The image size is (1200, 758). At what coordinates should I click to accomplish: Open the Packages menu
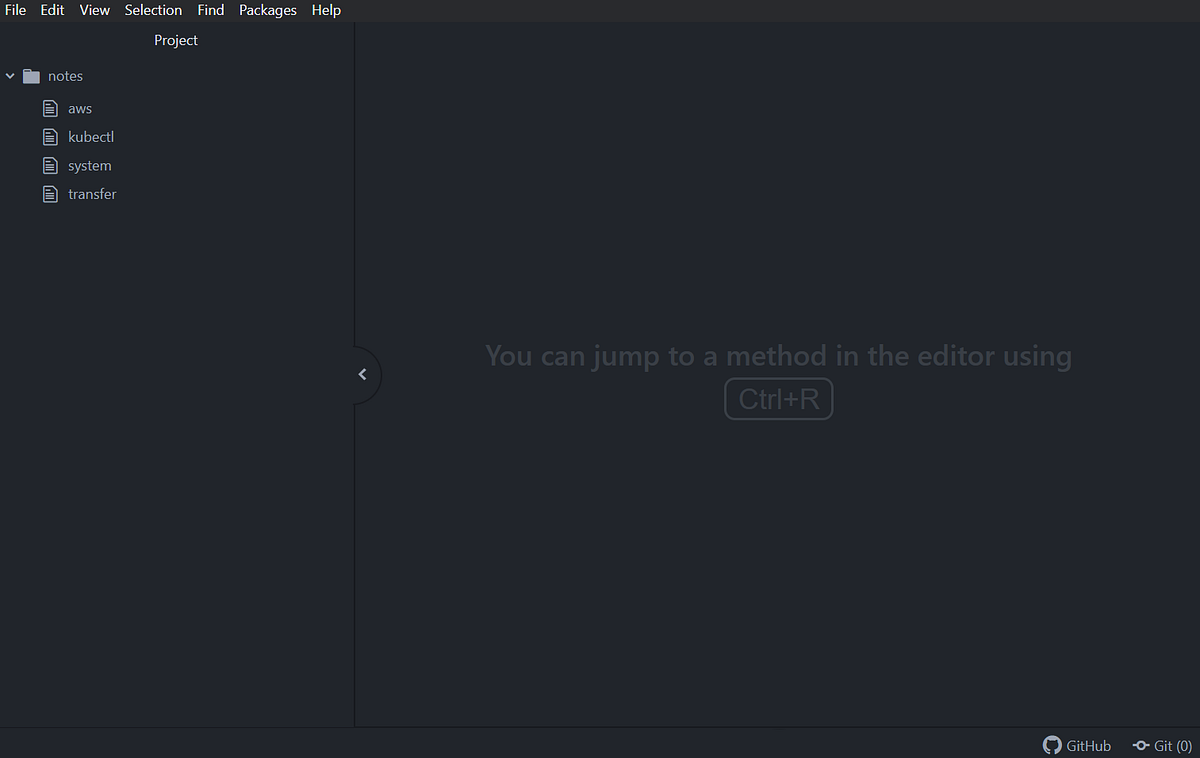[267, 10]
